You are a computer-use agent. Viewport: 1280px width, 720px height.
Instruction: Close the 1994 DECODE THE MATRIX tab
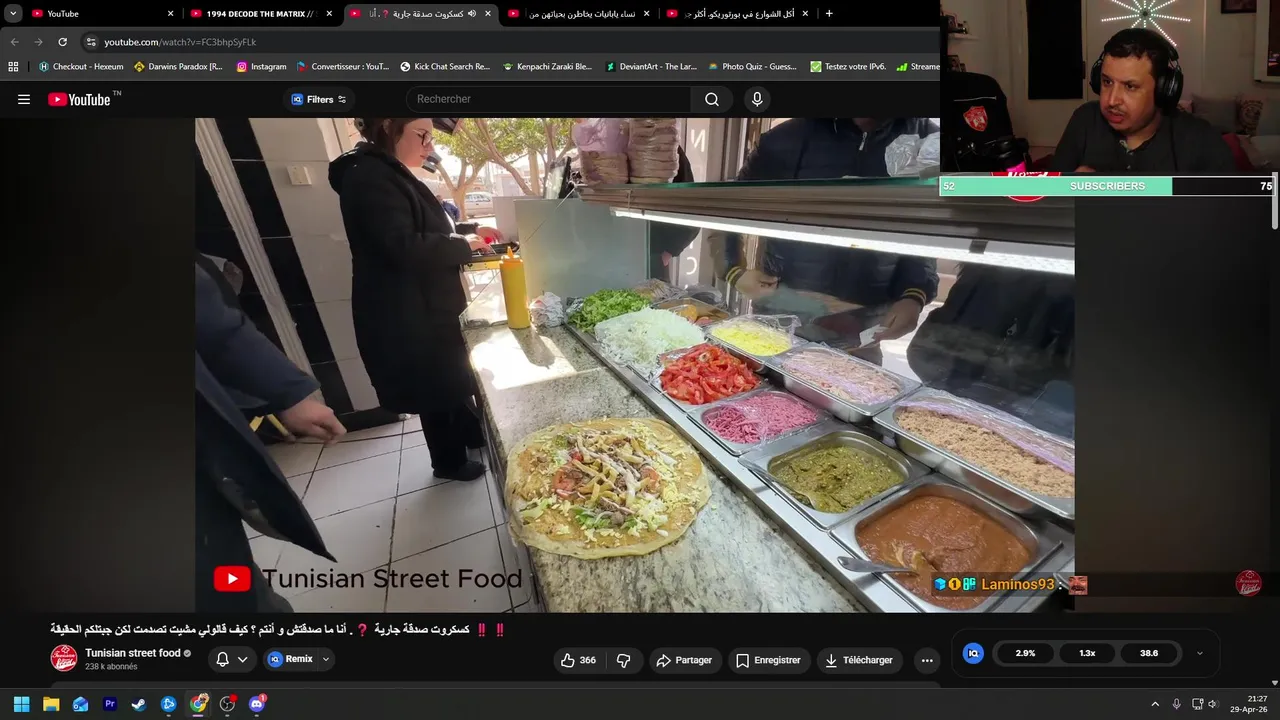click(329, 13)
